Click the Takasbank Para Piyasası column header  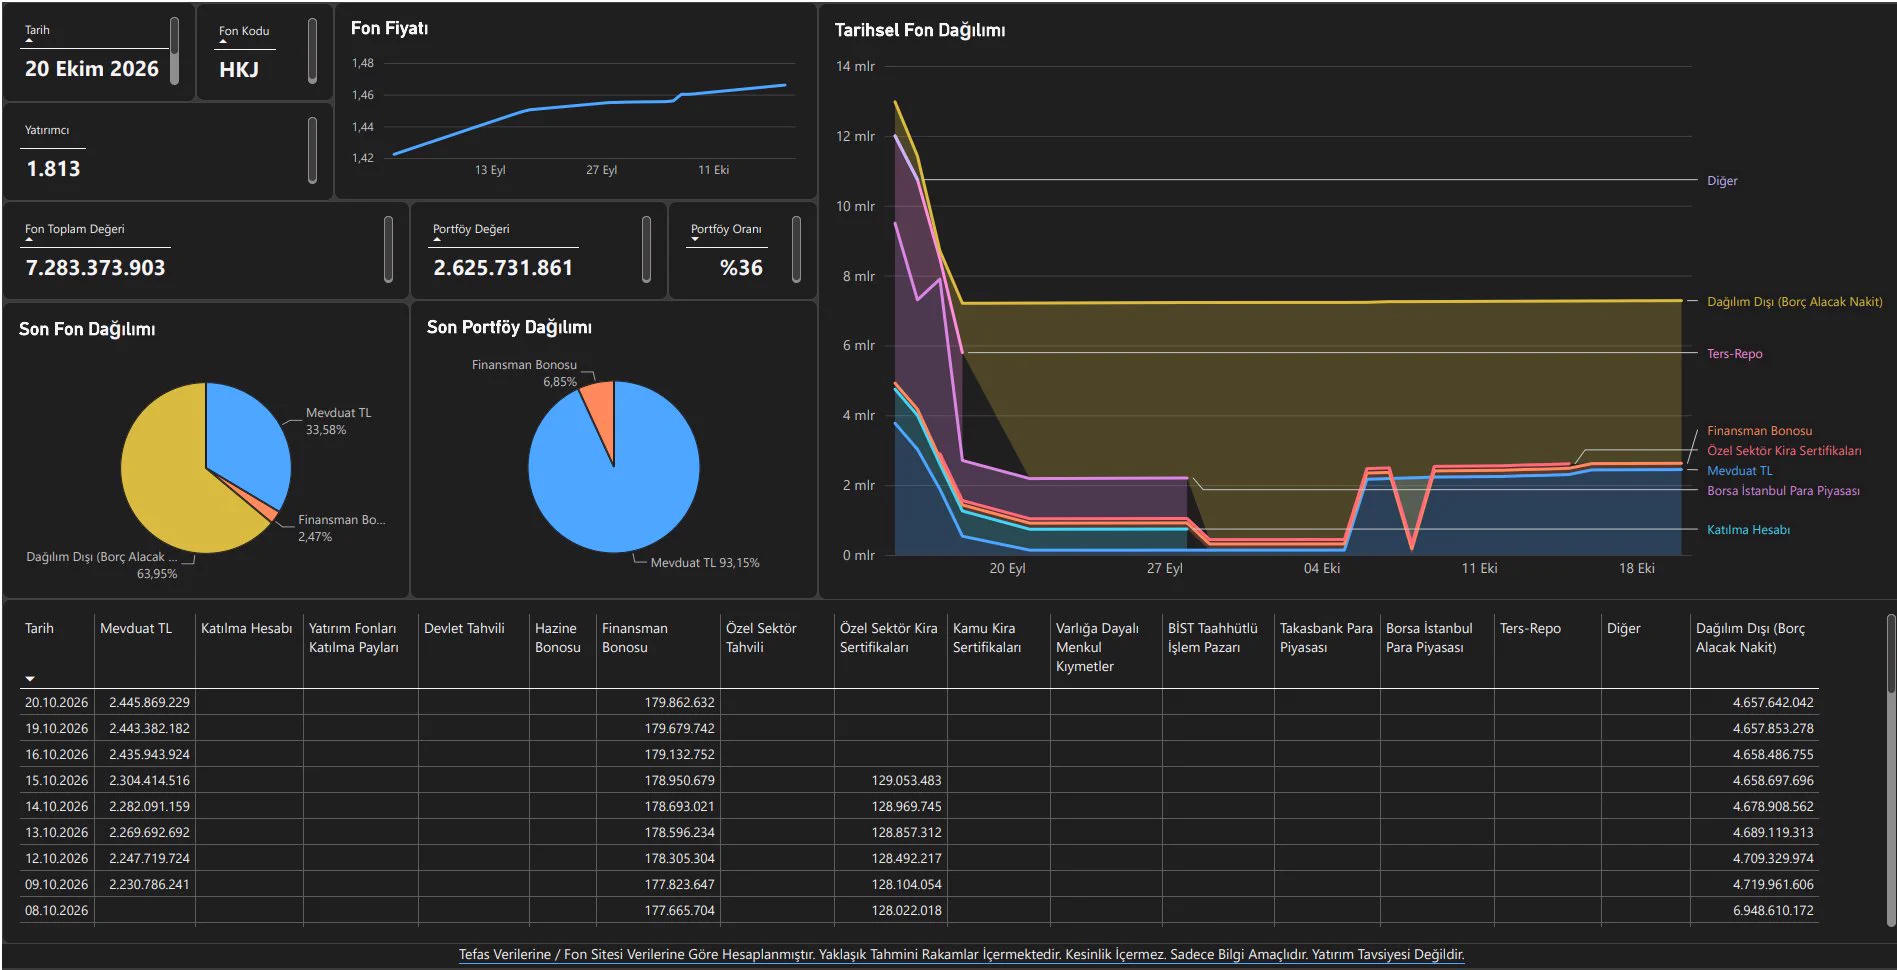1326,638
